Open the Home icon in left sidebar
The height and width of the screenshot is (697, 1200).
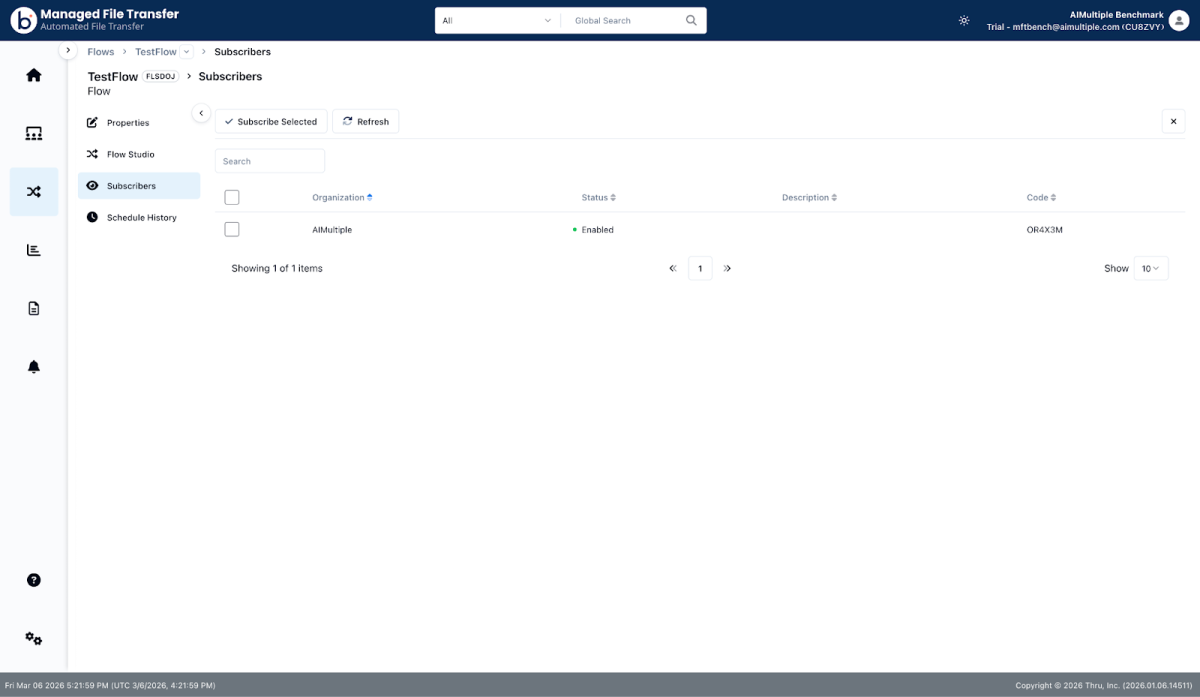coord(34,75)
